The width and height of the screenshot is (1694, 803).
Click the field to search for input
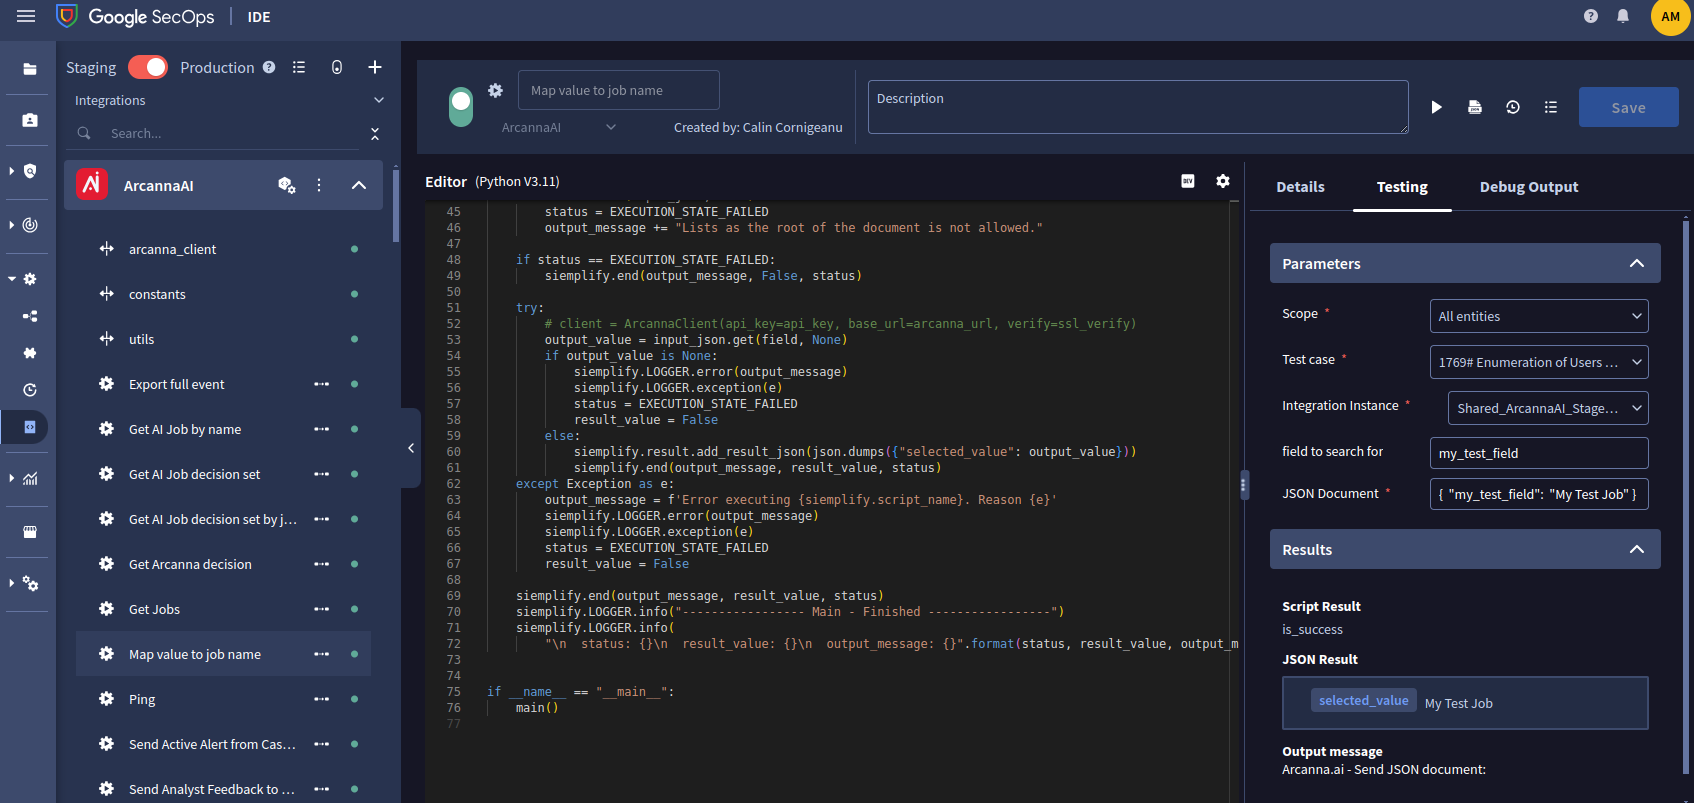click(x=1539, y=453)
